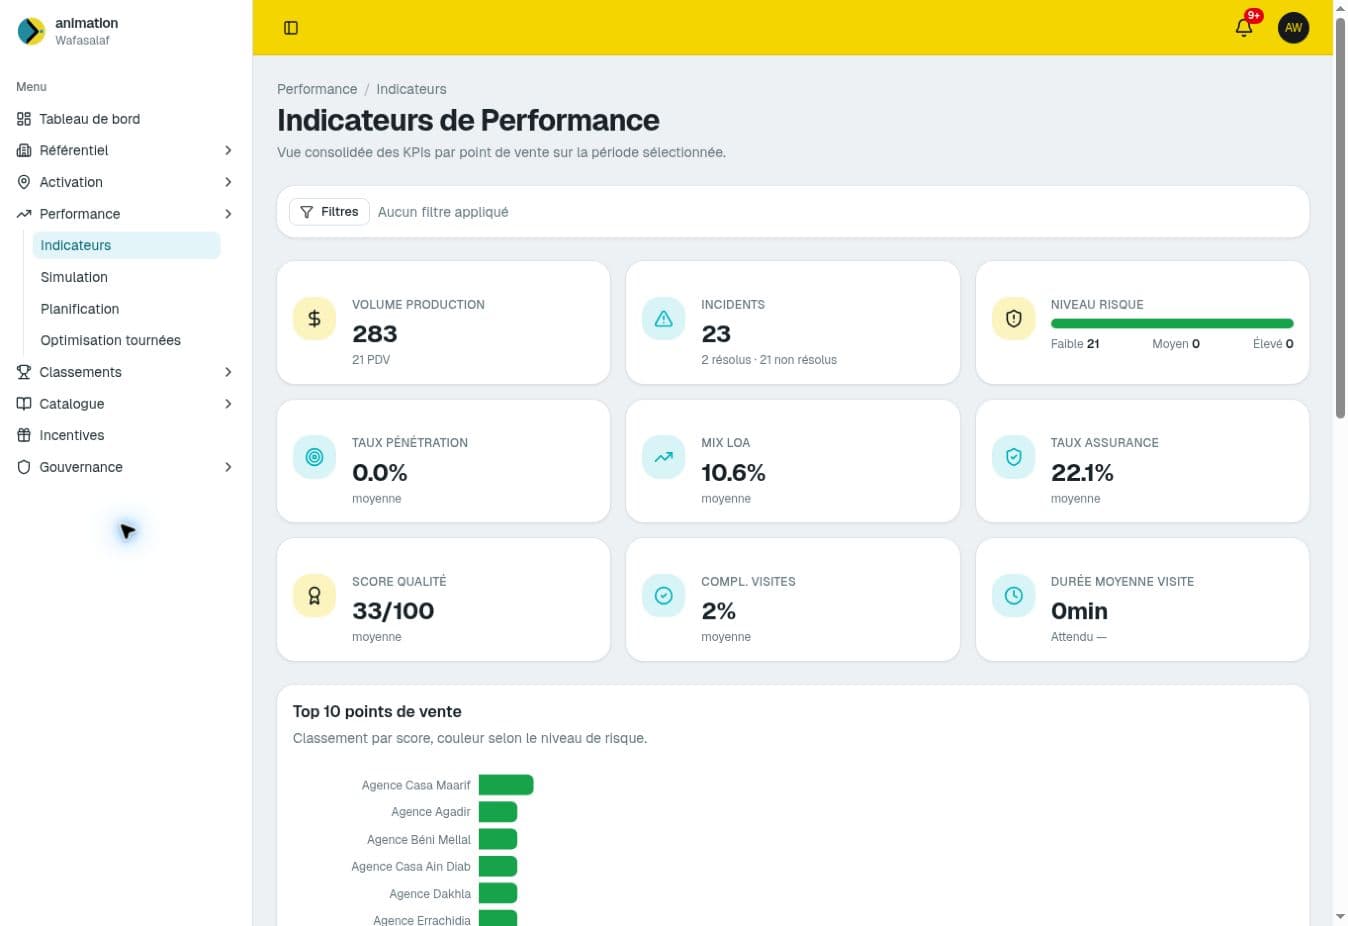Click the target icon on Taux Pénétration
Viewport: 1348px width, 926px height.
point(314,457)
